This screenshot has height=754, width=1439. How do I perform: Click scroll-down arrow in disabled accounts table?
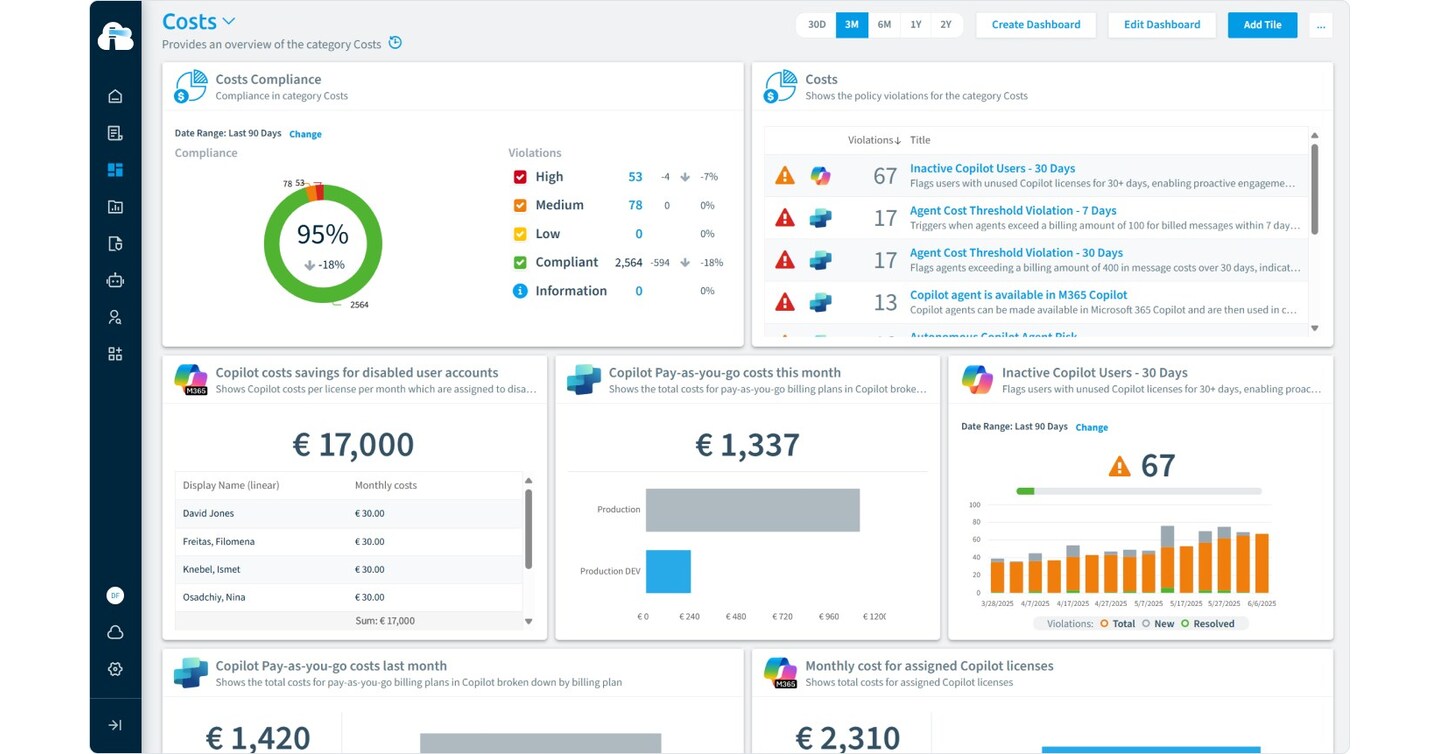529,621
